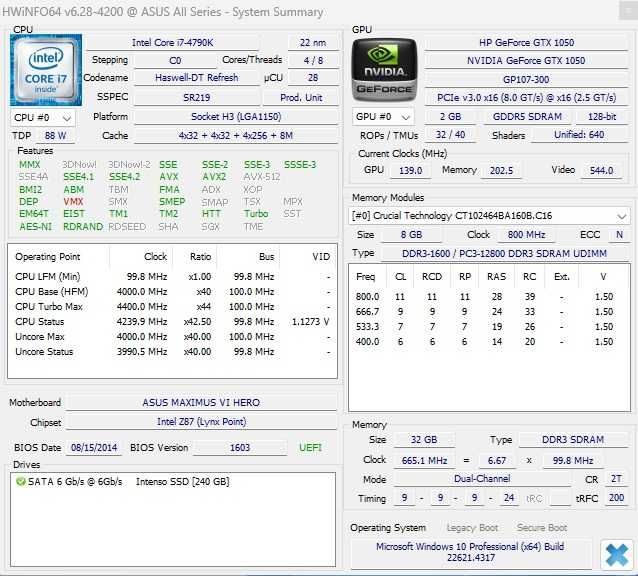Image resolution: width=638 pixels, height=576 pixels.
Task: Click the Unified: 640 shaders value
Action: (579, 135)
